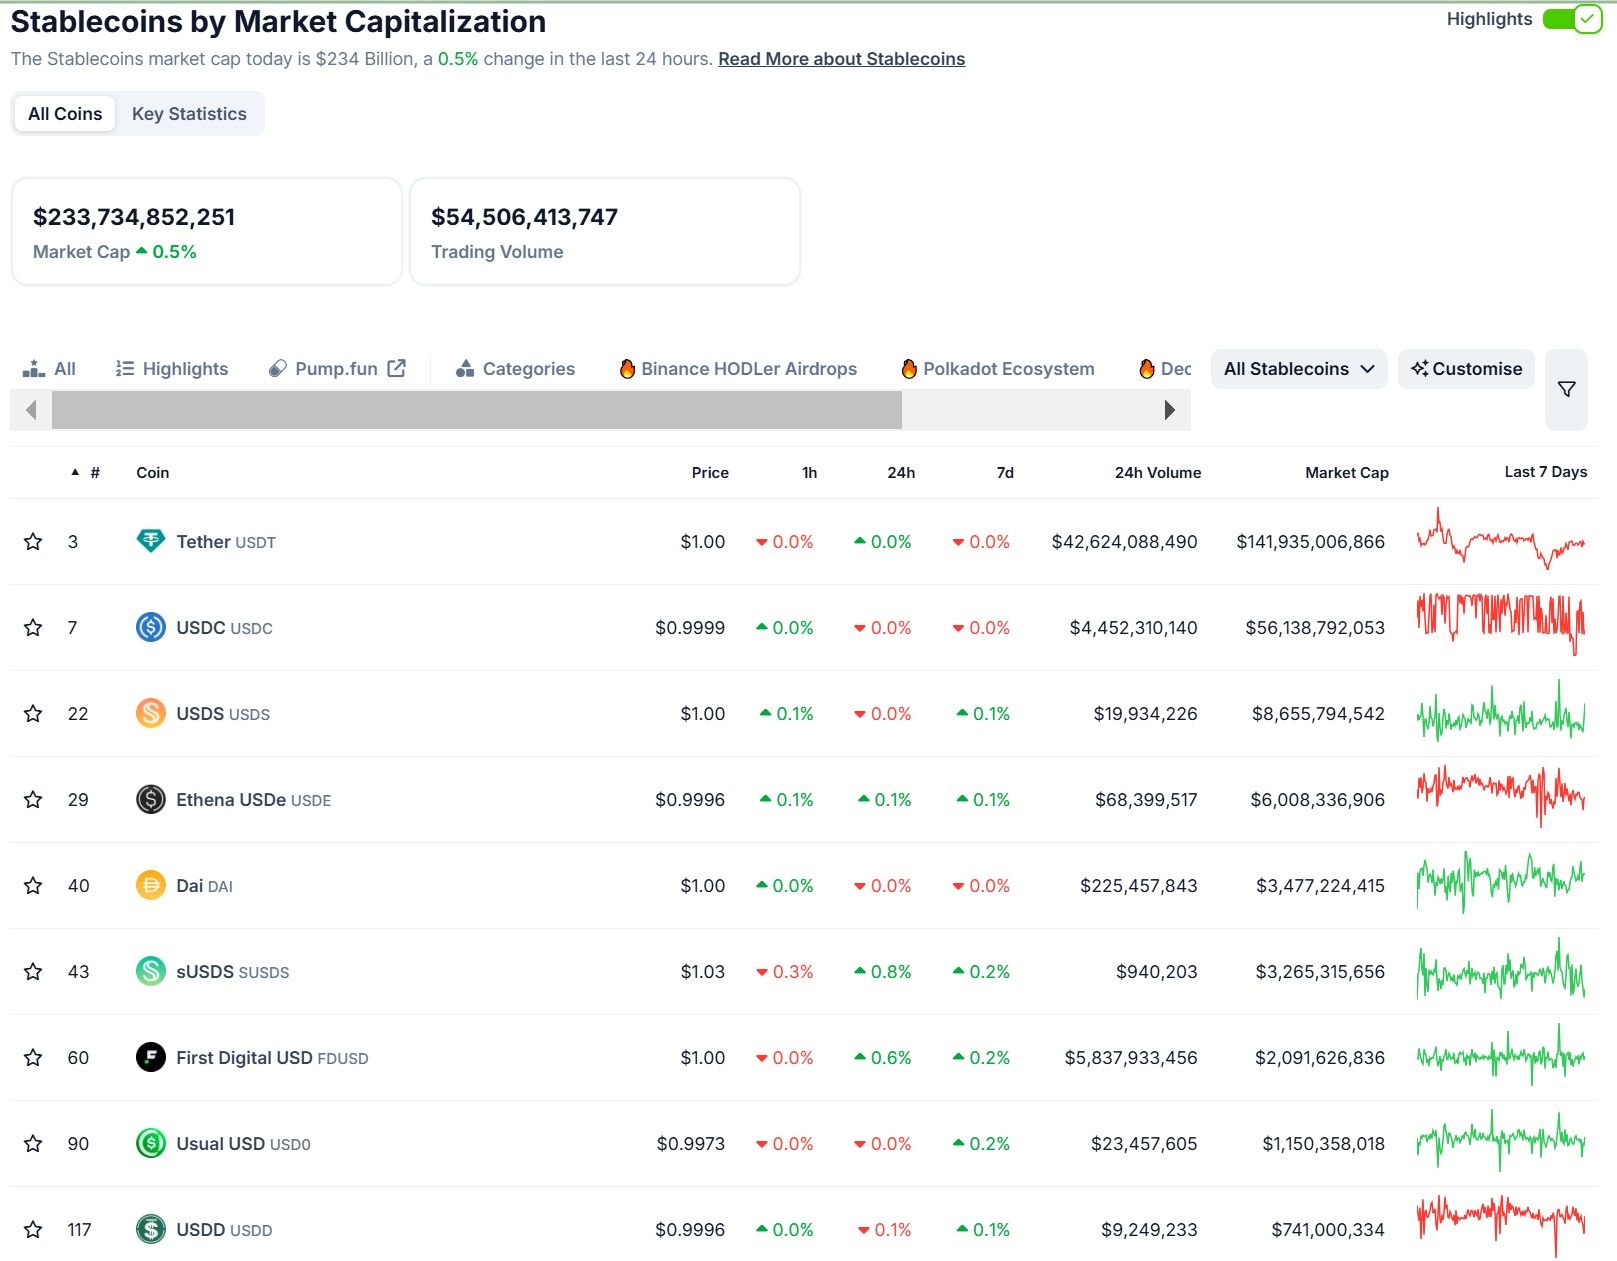
Task: Sort by 24h Volume column
Action: pos(1158,473)
